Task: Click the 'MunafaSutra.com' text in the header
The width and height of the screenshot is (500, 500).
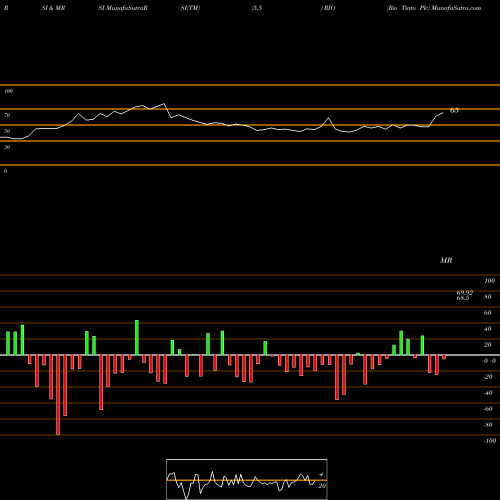Action: pyautogui.click(x=456, y=8)
